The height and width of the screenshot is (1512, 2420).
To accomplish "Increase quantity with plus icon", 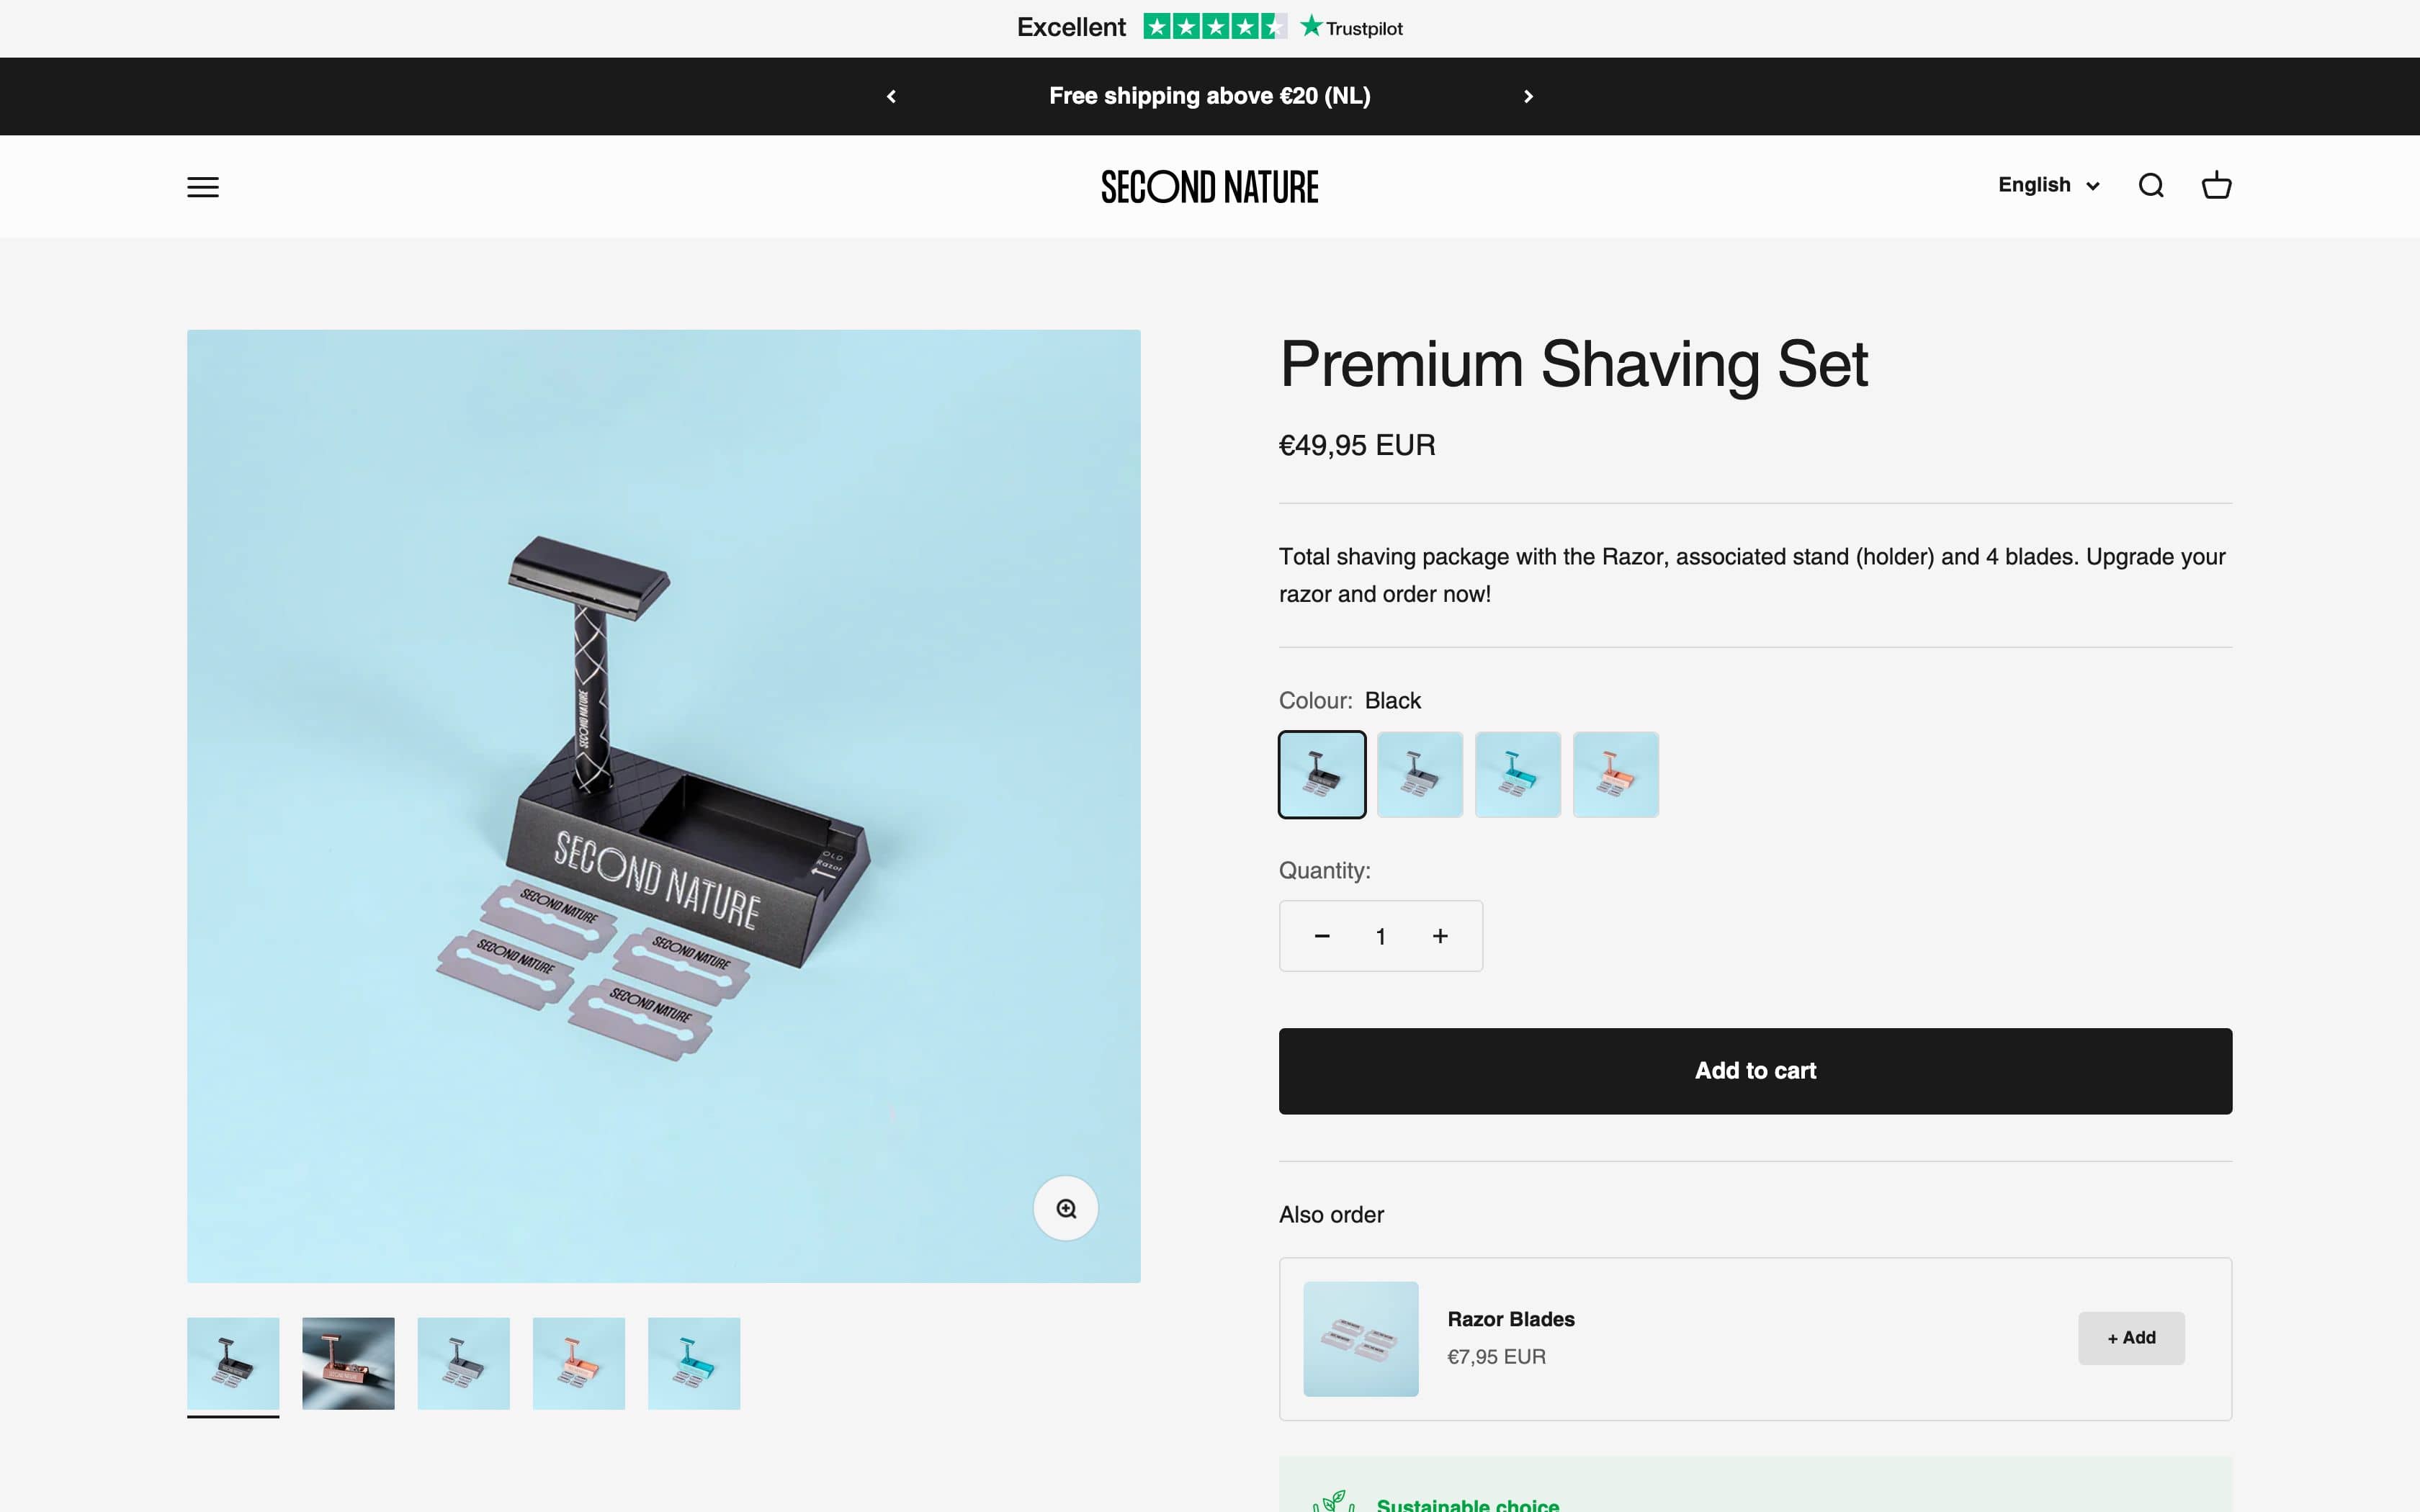I will tap(1440, 936).
